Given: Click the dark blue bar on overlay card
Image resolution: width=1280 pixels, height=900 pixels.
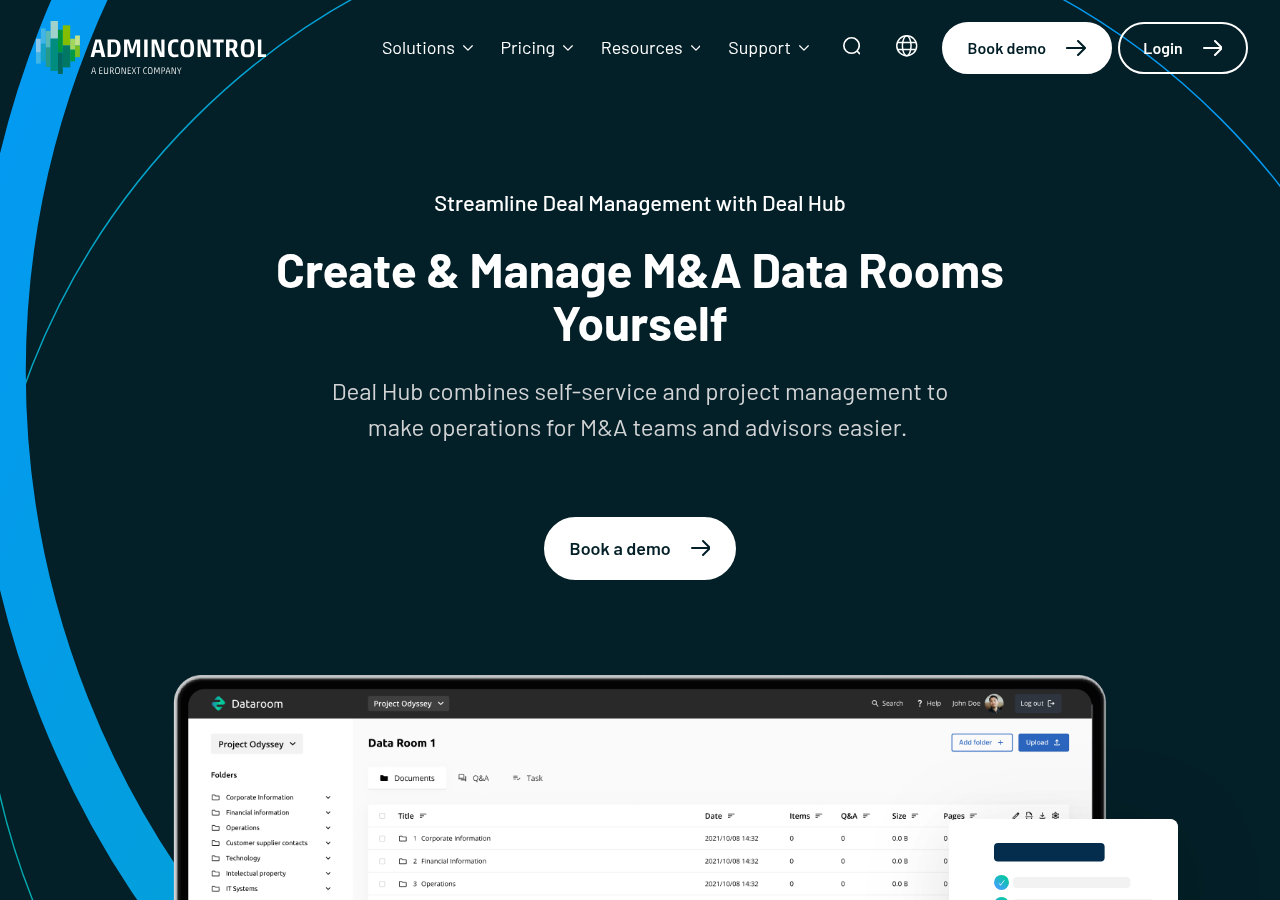Looking at the screenshot, I should click(1049, 852).
